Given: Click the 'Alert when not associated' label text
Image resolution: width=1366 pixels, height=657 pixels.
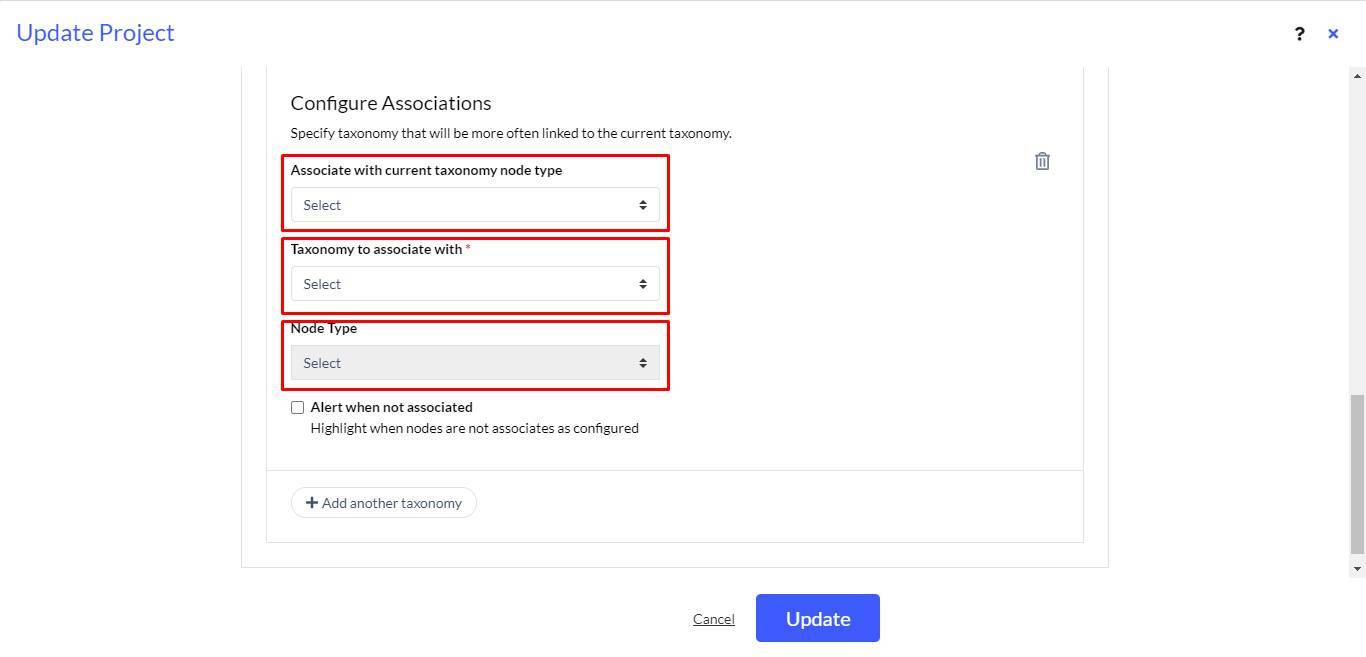Looking at the screenshot, I should click(392, 407).
